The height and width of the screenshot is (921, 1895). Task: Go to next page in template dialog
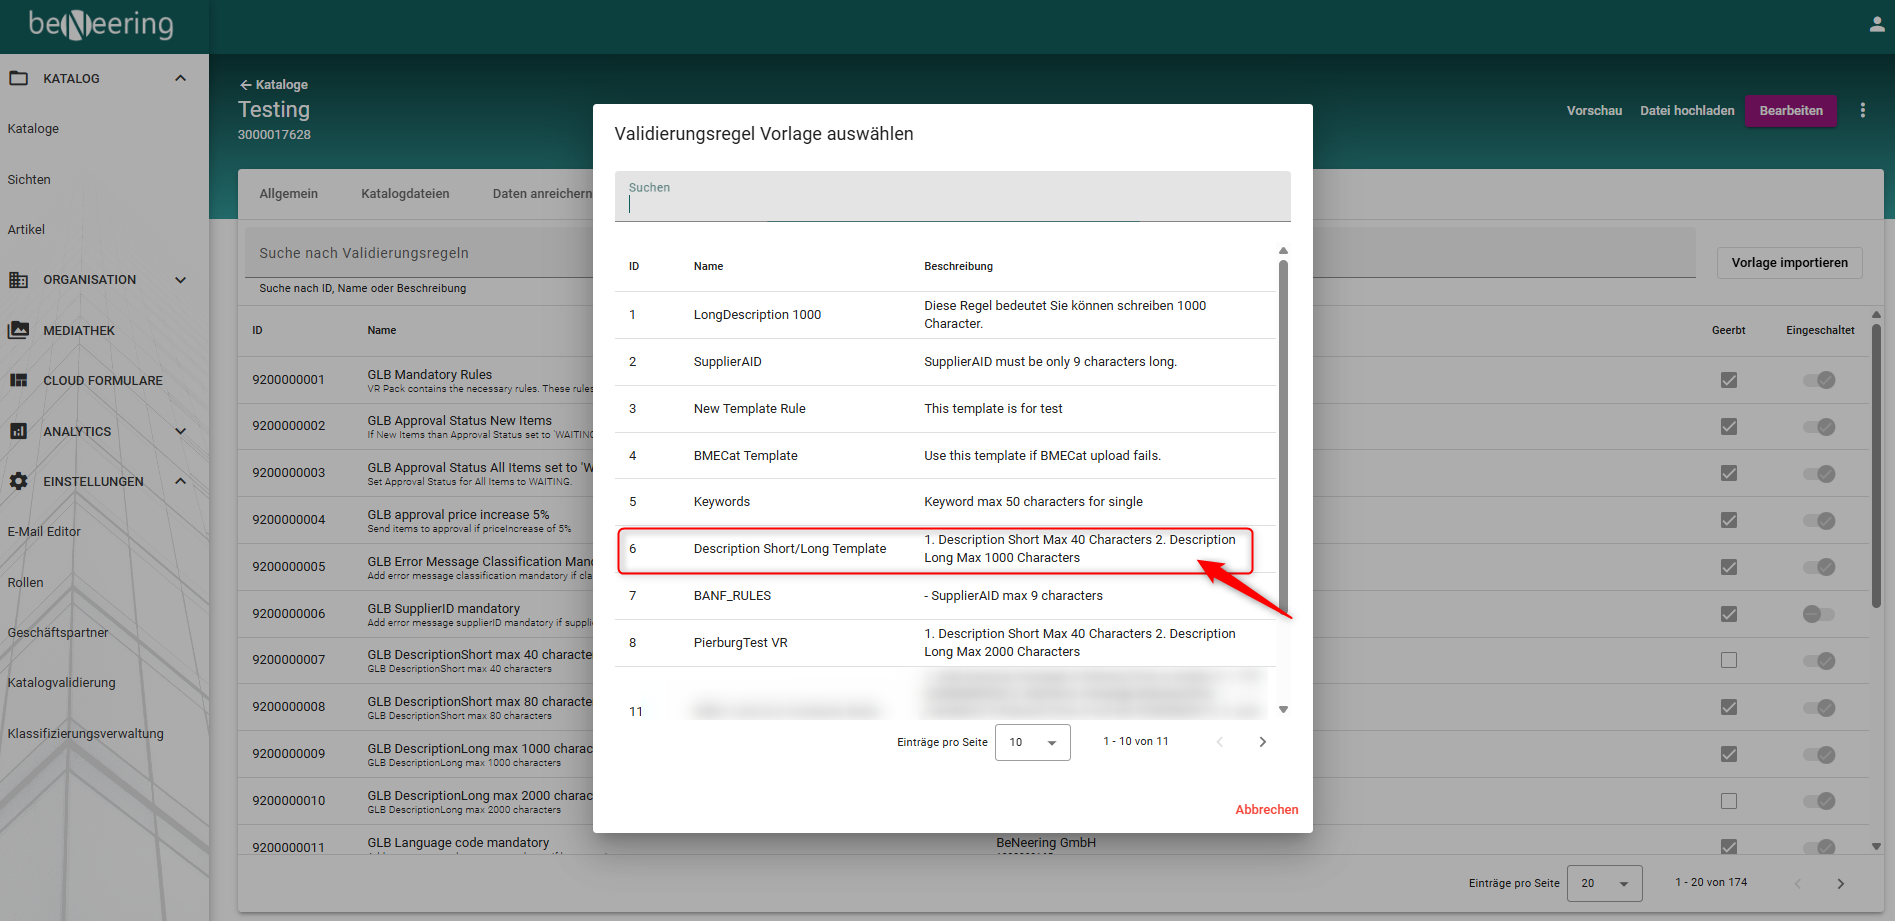point(1262,742)
